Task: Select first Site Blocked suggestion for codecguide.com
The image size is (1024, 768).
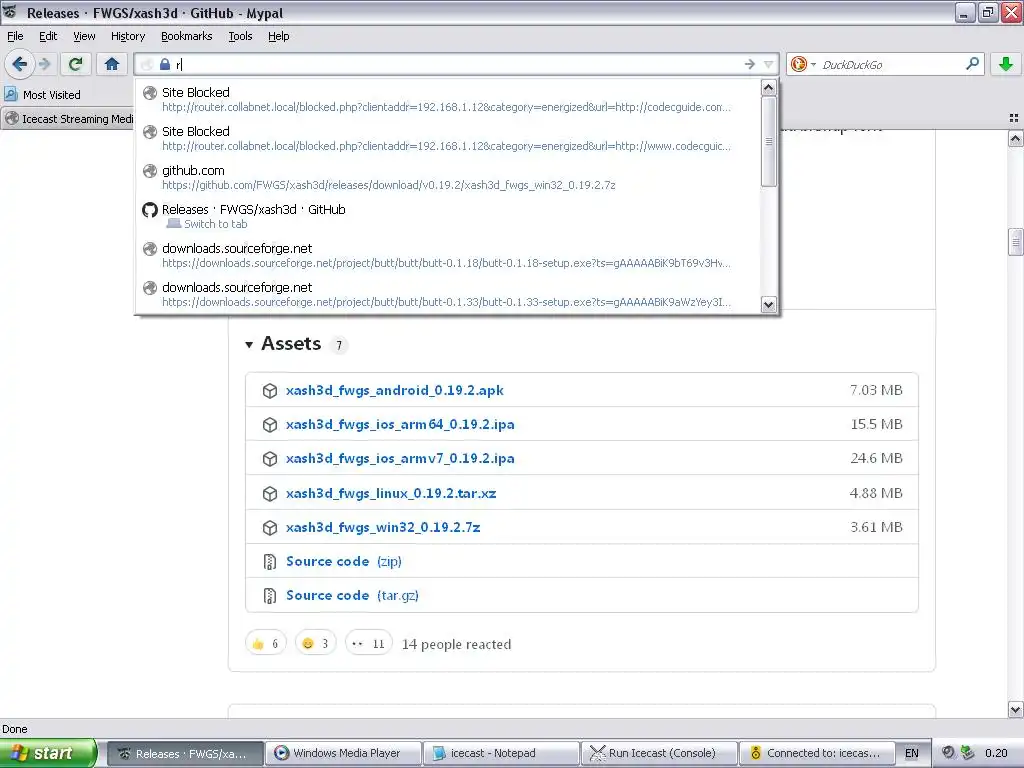Action: pos(447,99)
